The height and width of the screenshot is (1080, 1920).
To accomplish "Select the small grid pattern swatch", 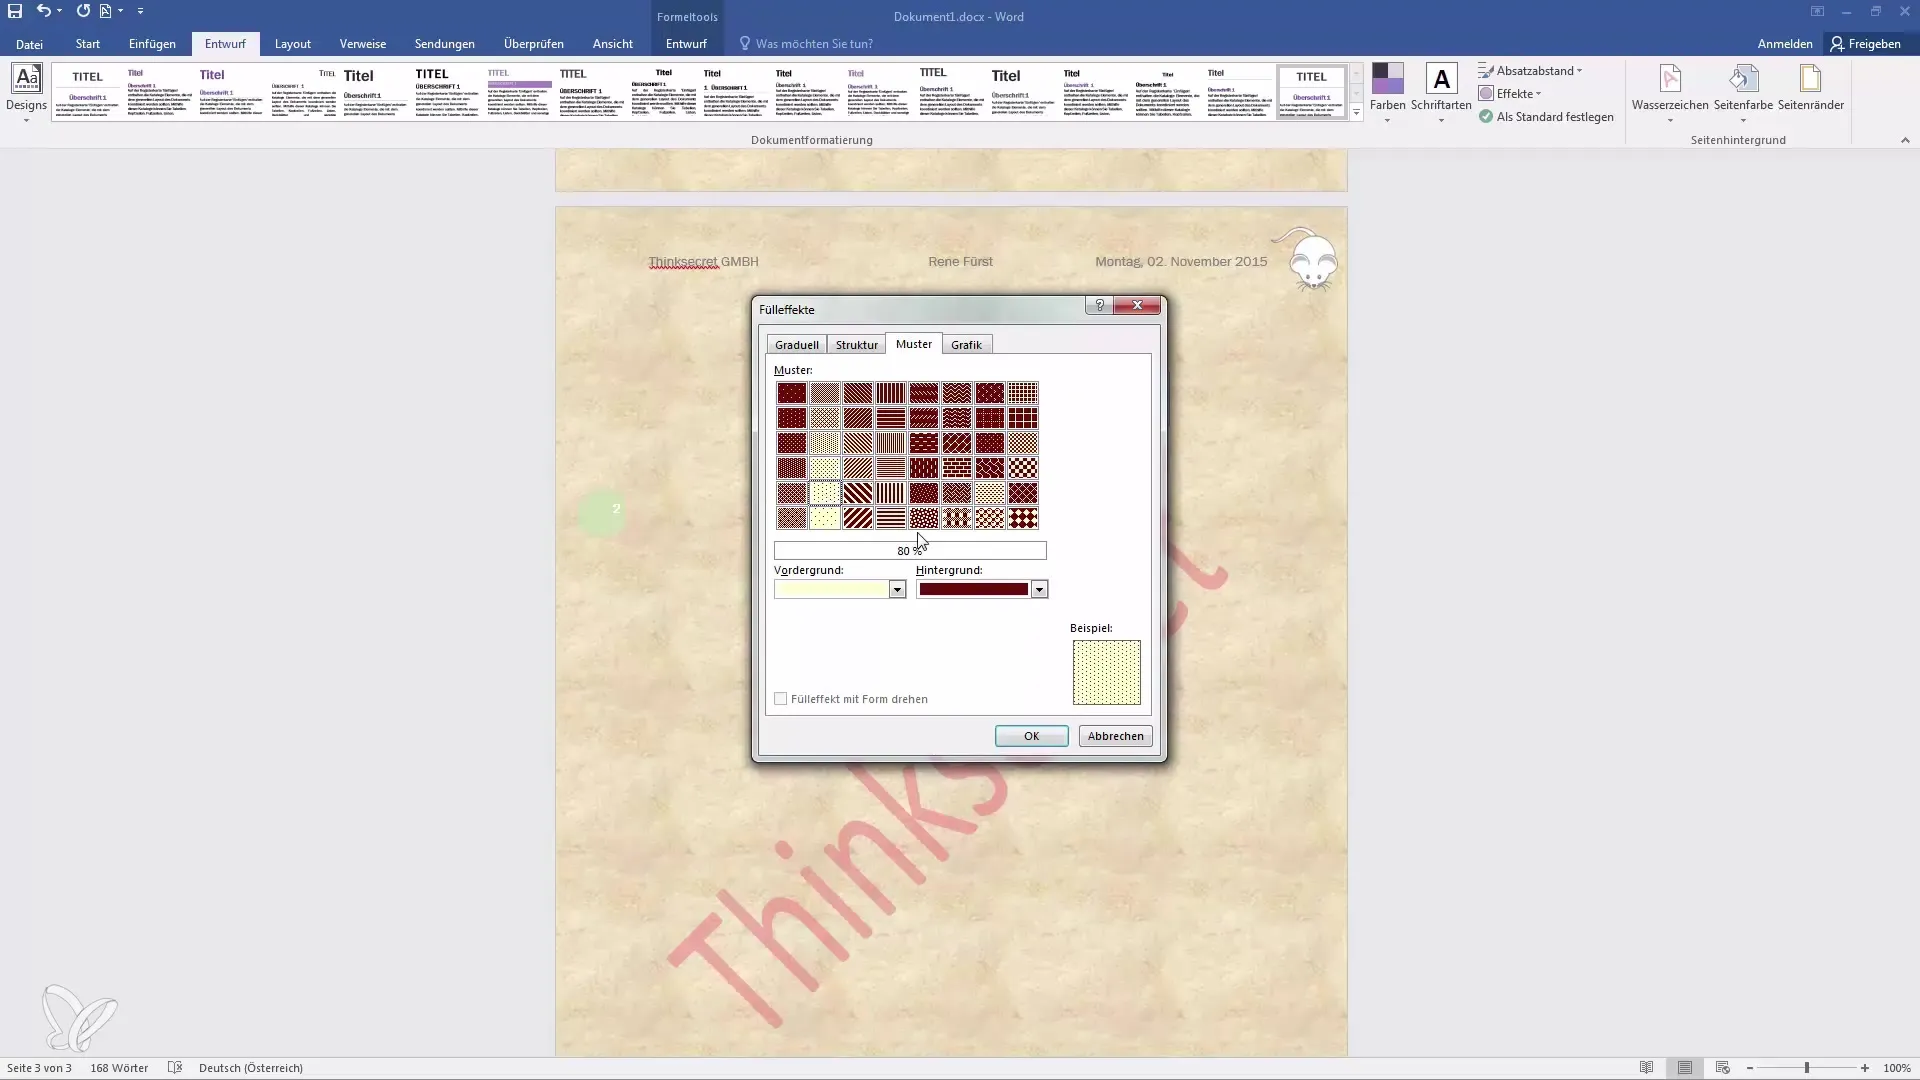I will coord(1023,393).
